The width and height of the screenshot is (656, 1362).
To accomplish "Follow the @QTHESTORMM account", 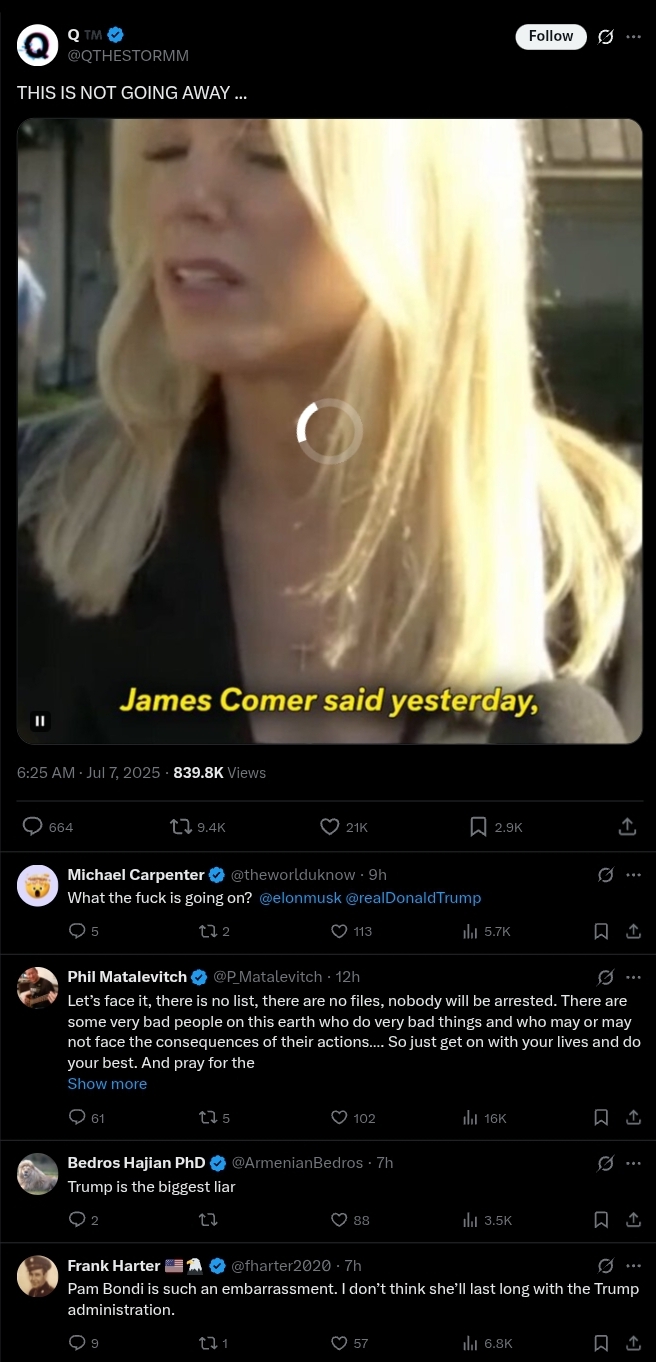I will (x=551, y=36).
